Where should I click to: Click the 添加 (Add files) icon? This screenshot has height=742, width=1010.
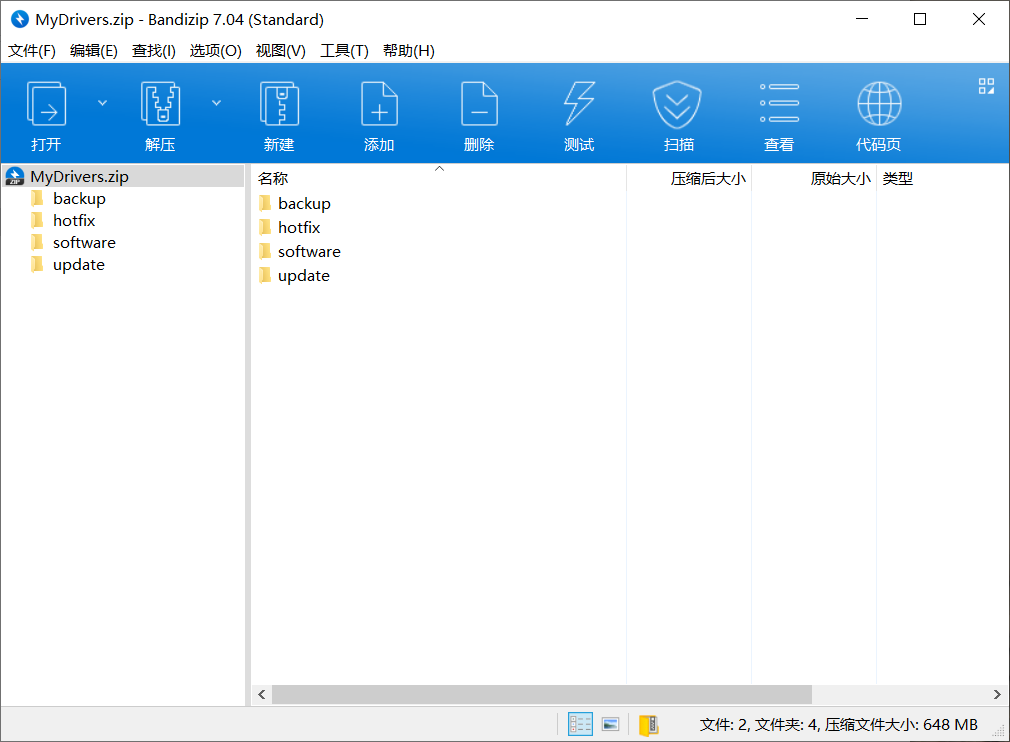(x=379, y=104)
